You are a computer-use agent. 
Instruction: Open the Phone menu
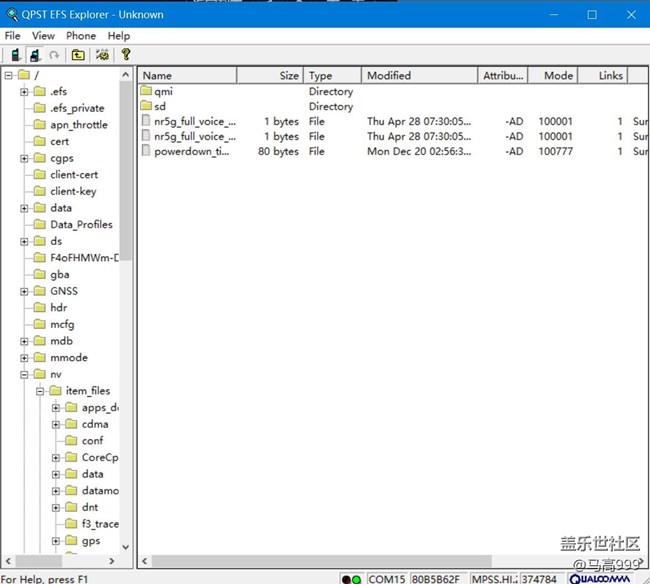[x=81, y=36]
